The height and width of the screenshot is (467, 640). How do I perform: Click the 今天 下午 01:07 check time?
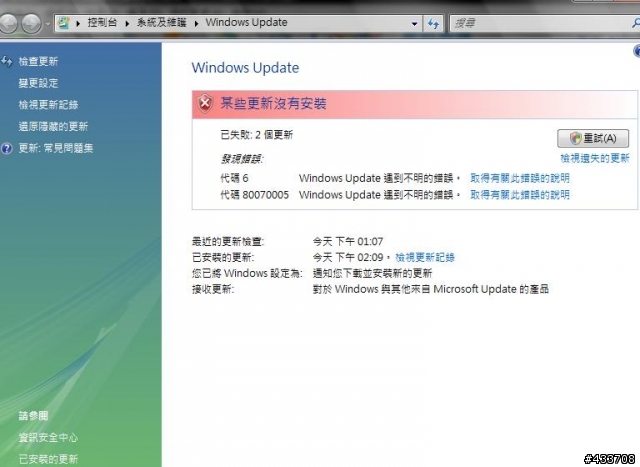(x=348, y=242)
